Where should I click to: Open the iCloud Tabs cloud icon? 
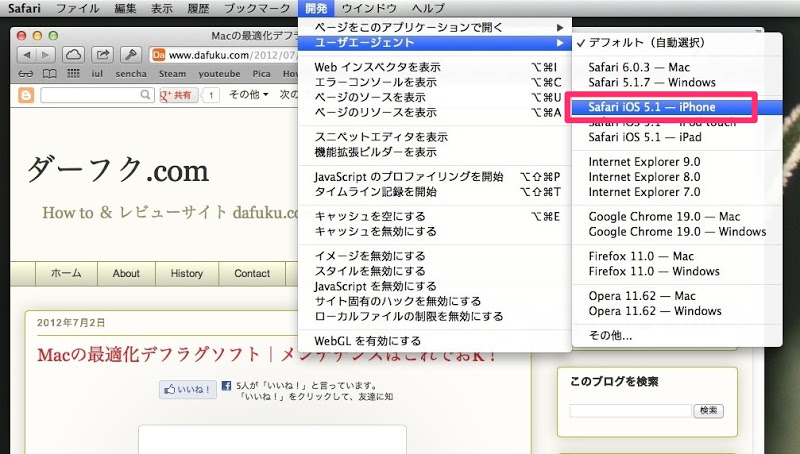click(x=73, y=55)
